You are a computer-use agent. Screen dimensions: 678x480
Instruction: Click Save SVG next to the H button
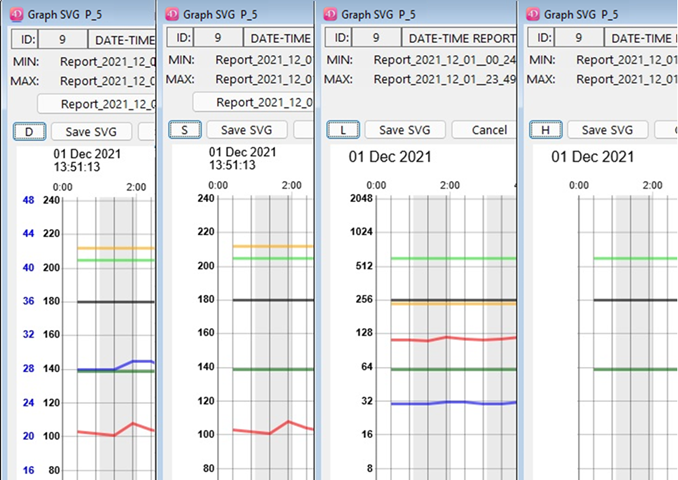(607, 130)
